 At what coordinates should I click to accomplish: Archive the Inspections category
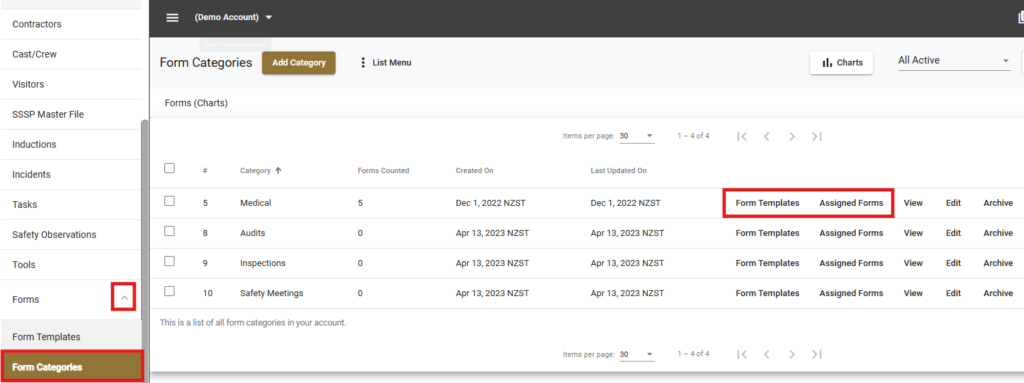[998, 263]
